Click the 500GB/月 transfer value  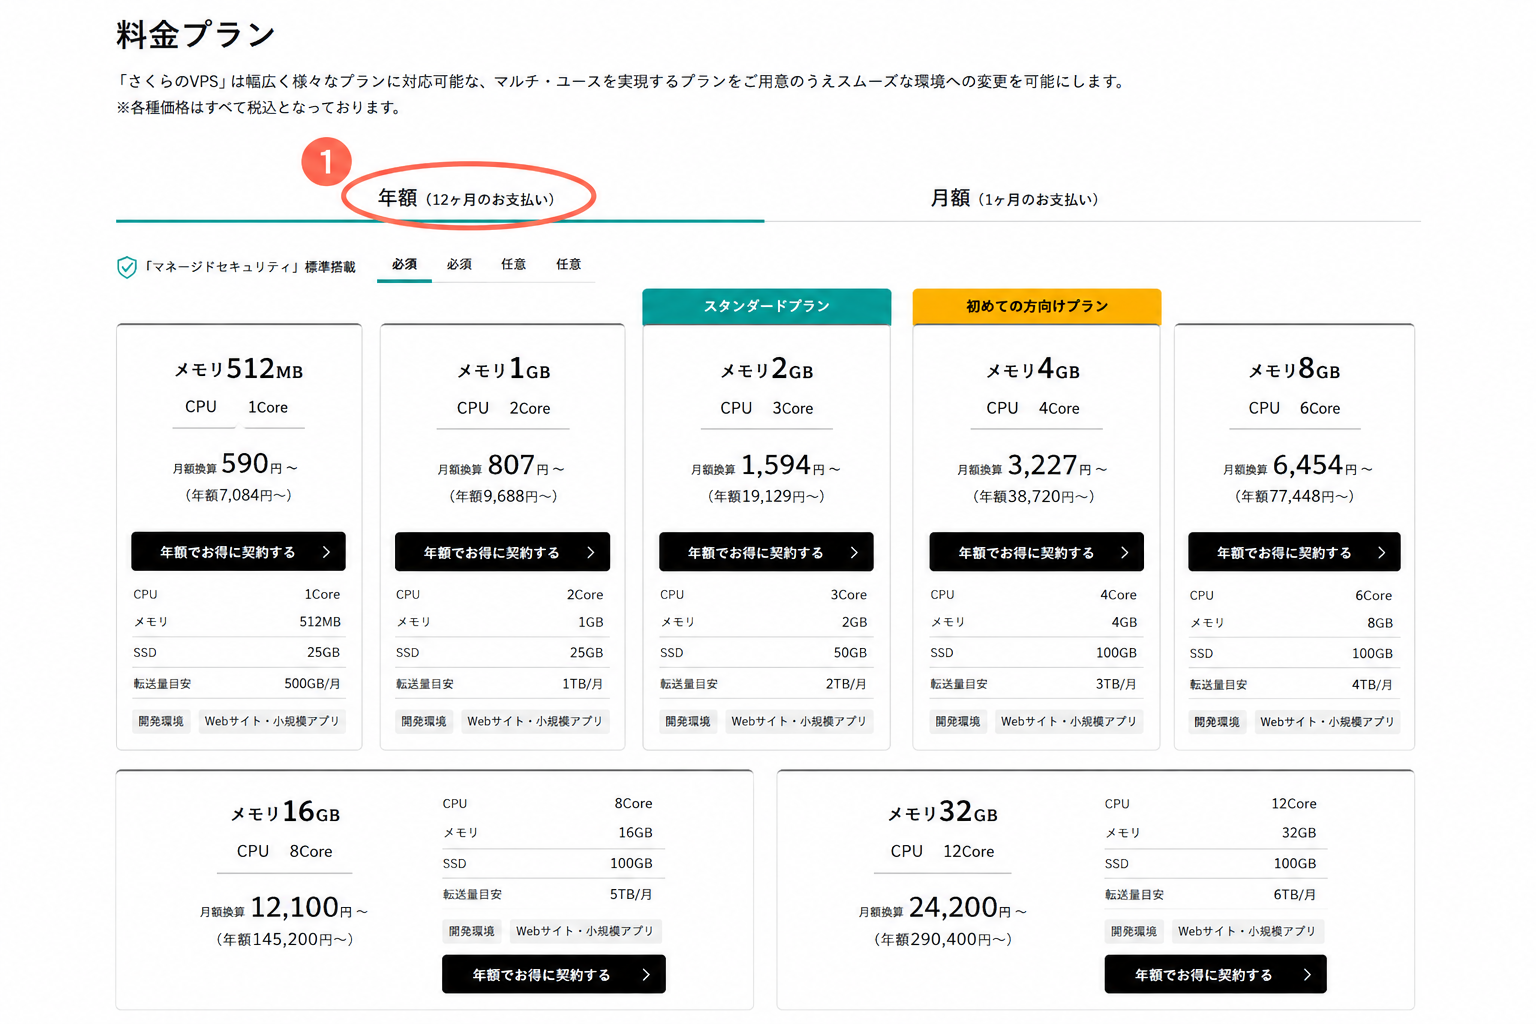pyautogui.click(x=312, y=684)
